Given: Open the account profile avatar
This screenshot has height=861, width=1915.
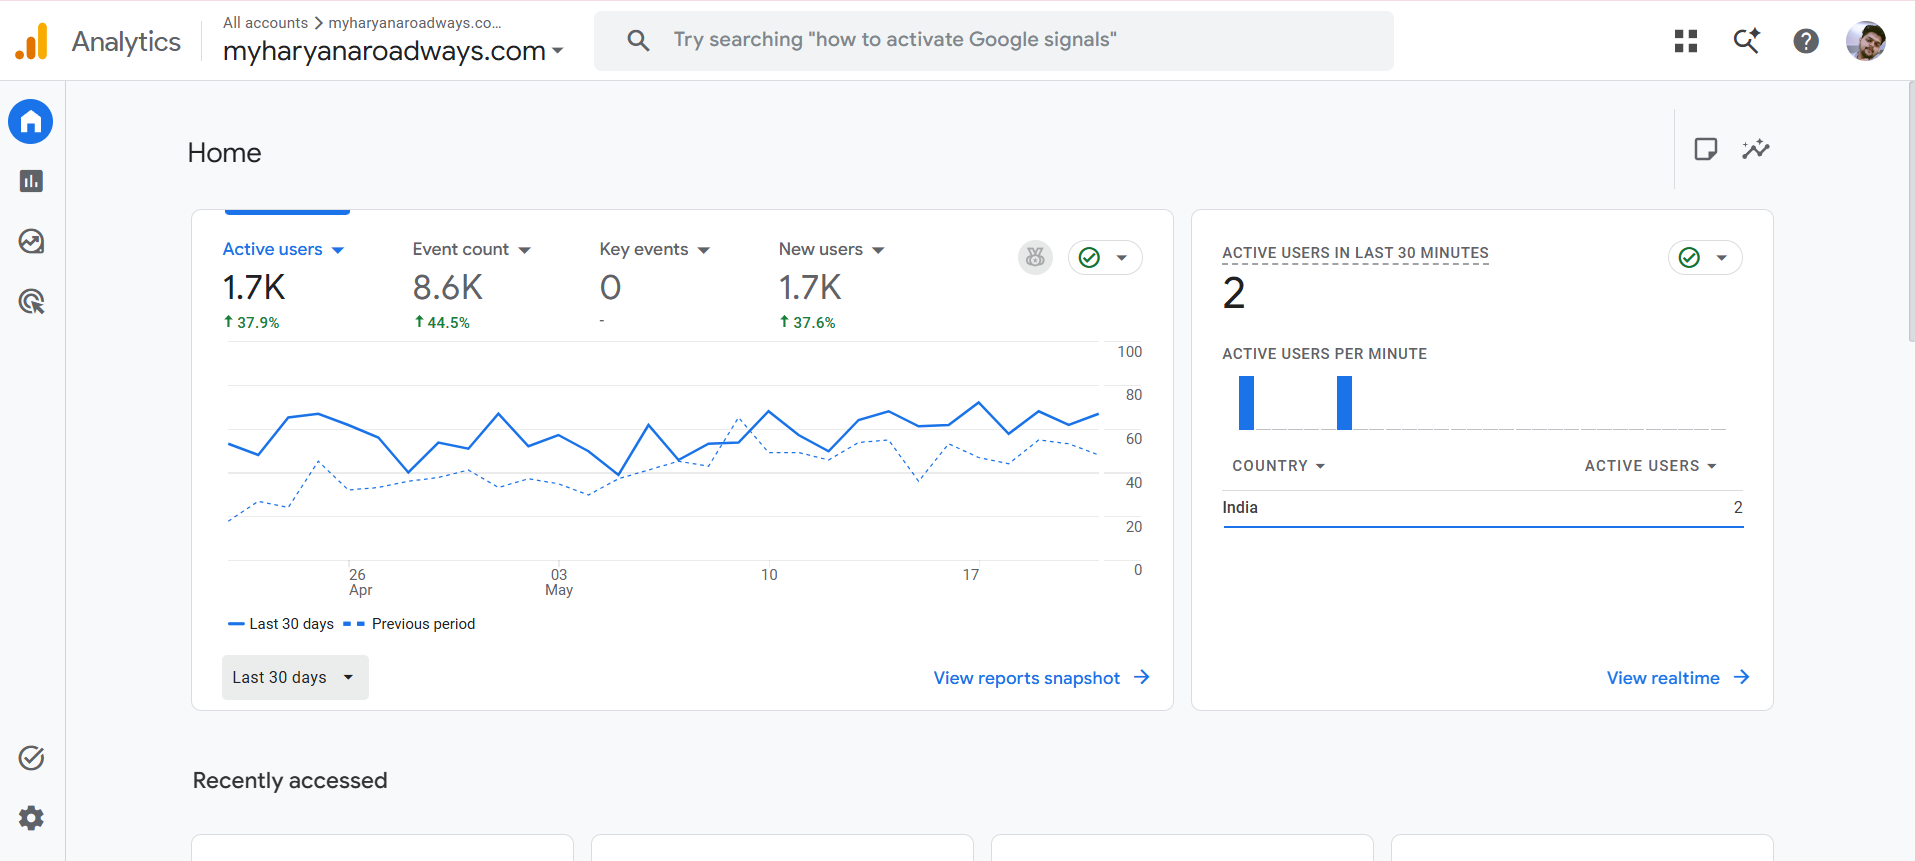Looking at the screenshot, I should pyautogui.click(x=1866, y=41).
